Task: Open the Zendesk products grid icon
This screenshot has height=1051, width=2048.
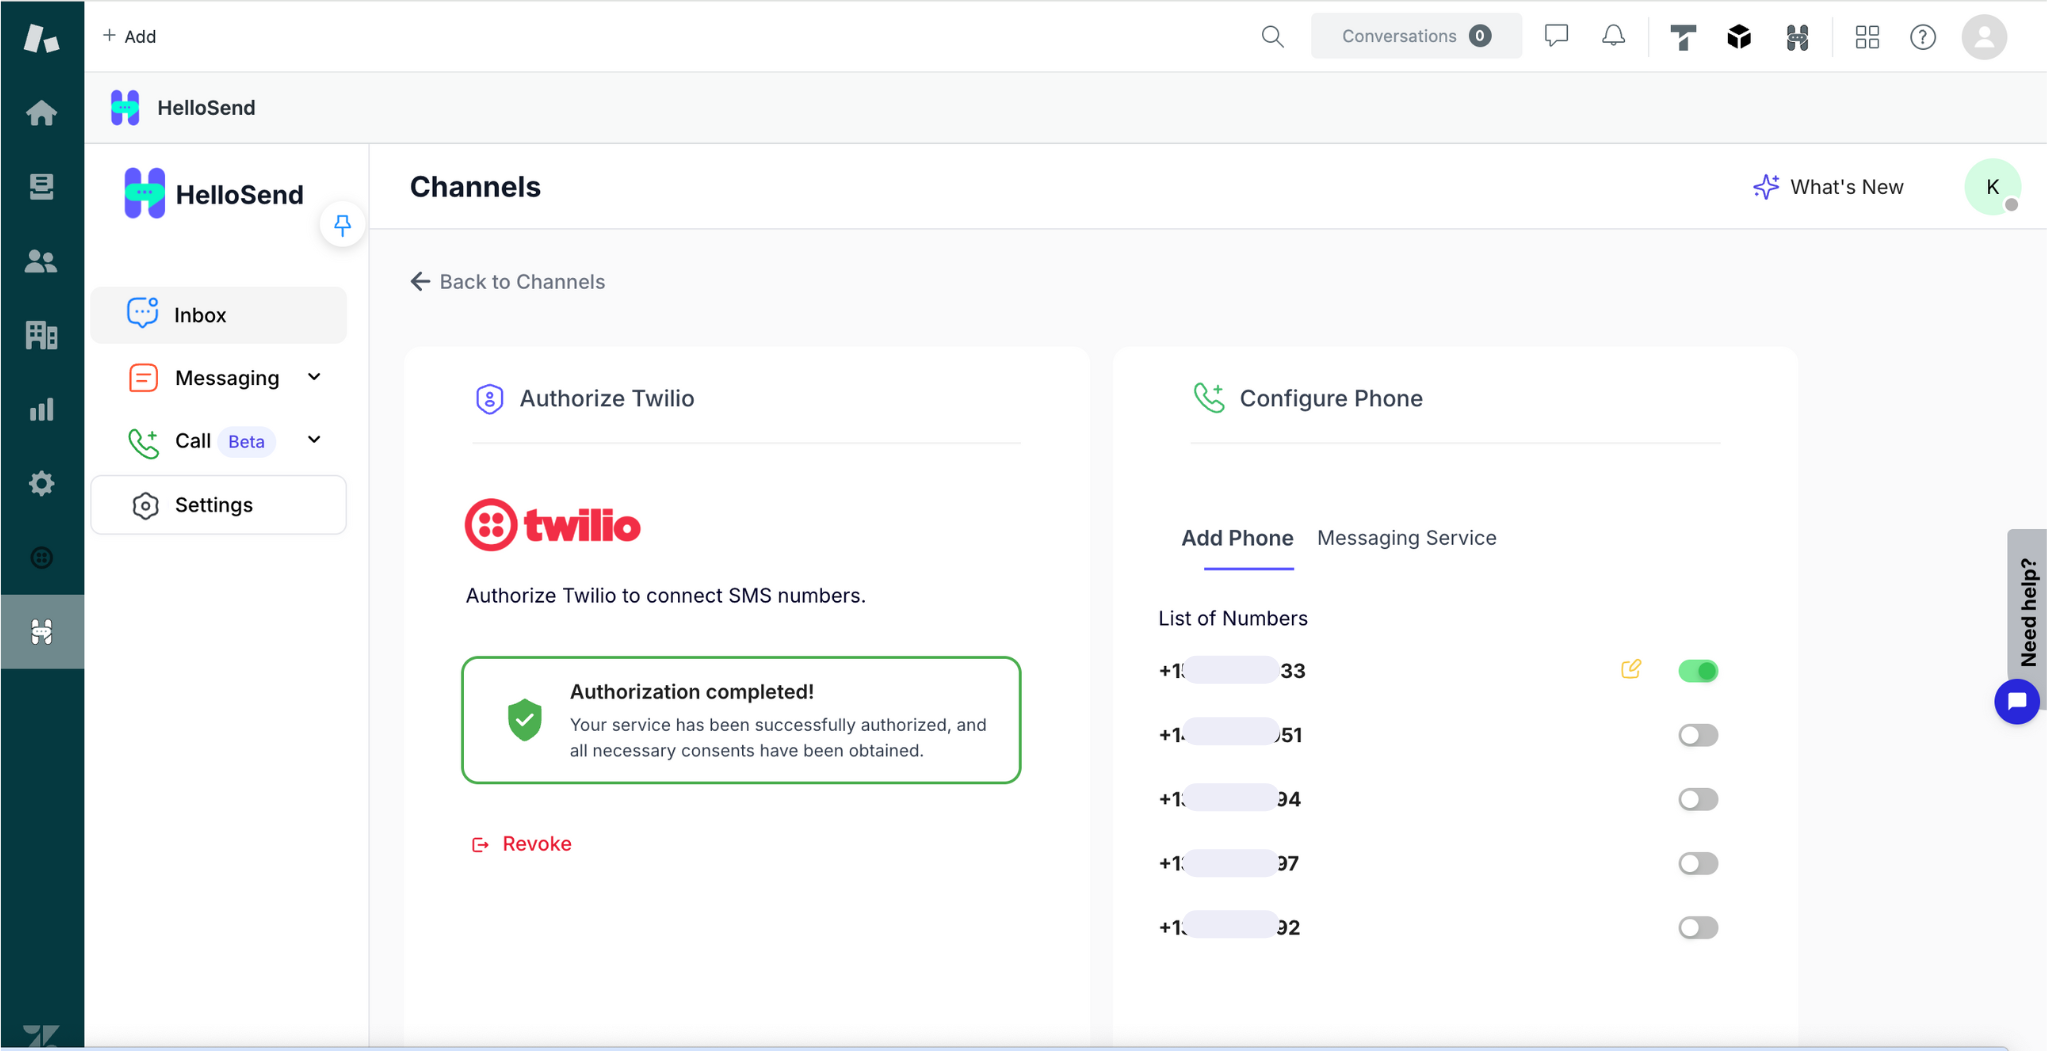Action: [x=1867, y=37]
